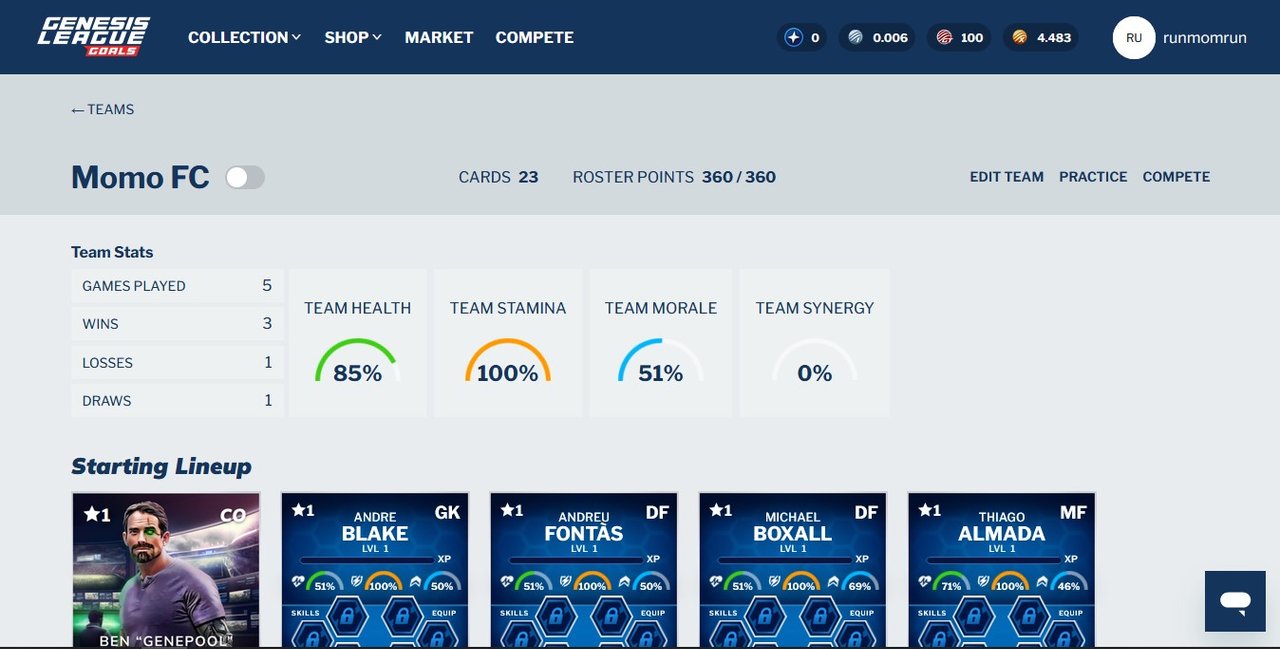
Task: Click the locked hexagon beside SKILLS on Almada card
Action: coord(975,616)
